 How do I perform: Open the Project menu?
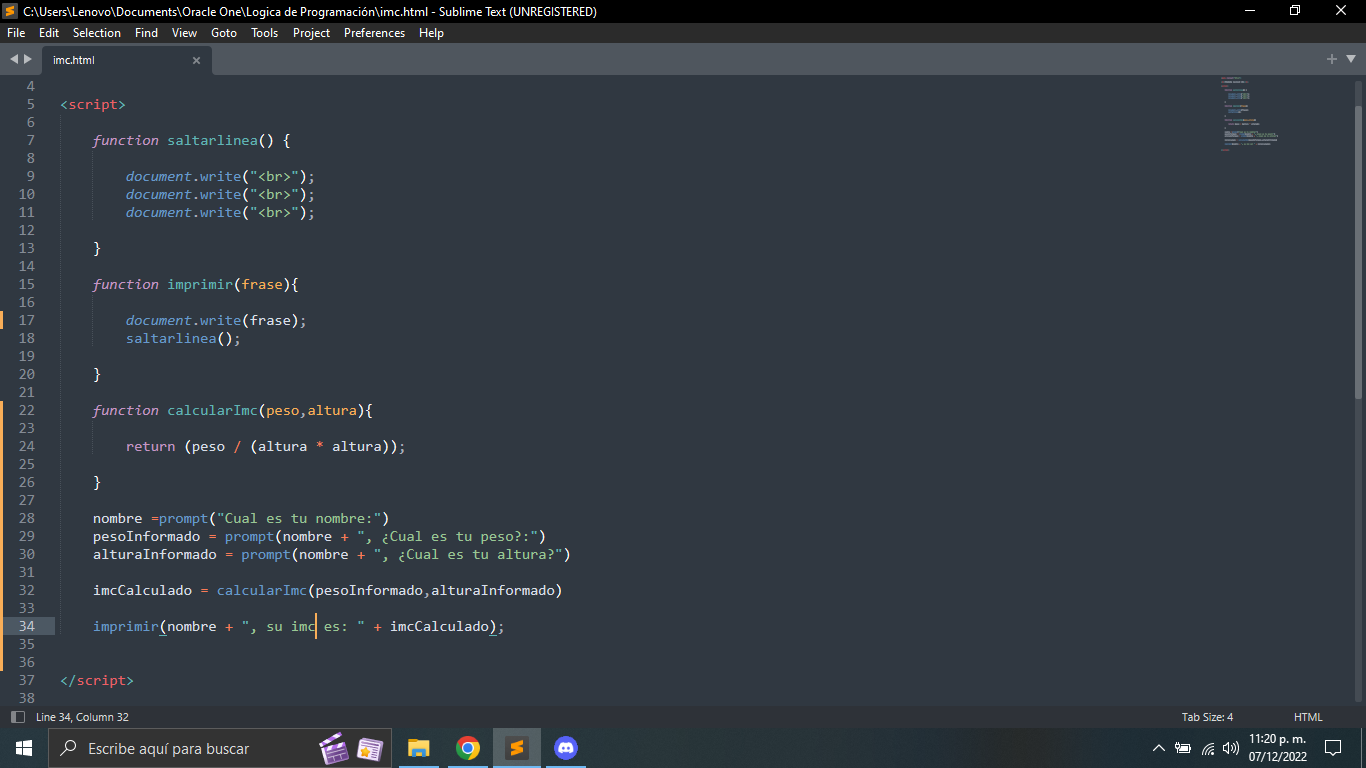point(311,33)
